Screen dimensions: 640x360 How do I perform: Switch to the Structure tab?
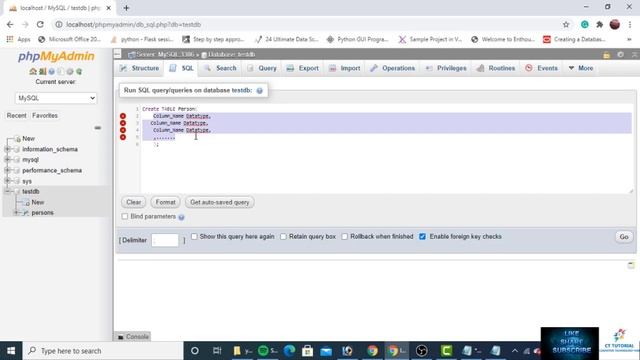click(x=140, y=68)
